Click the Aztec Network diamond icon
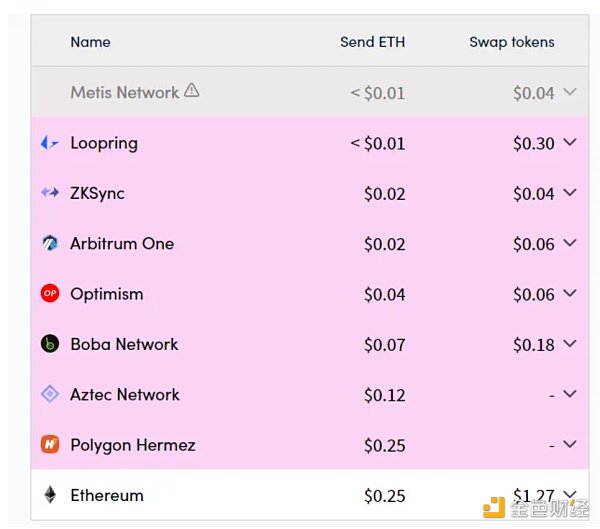 (49, 394)
